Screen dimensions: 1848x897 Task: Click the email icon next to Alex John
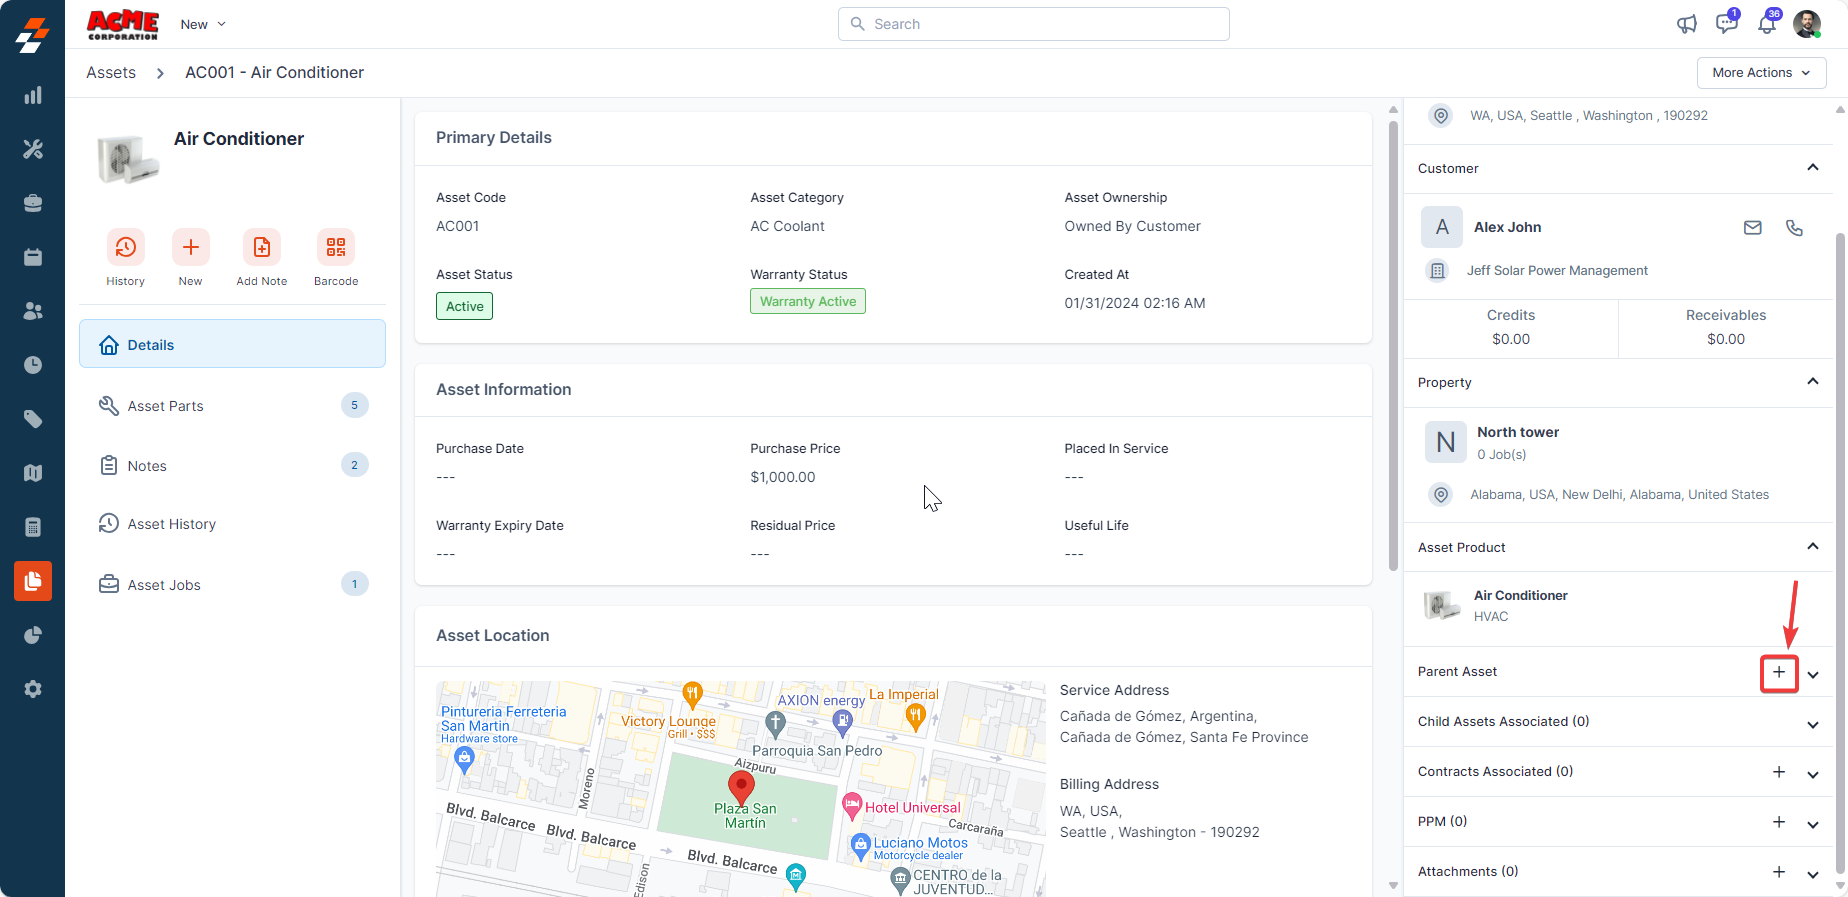click(x=1752, y=228)
